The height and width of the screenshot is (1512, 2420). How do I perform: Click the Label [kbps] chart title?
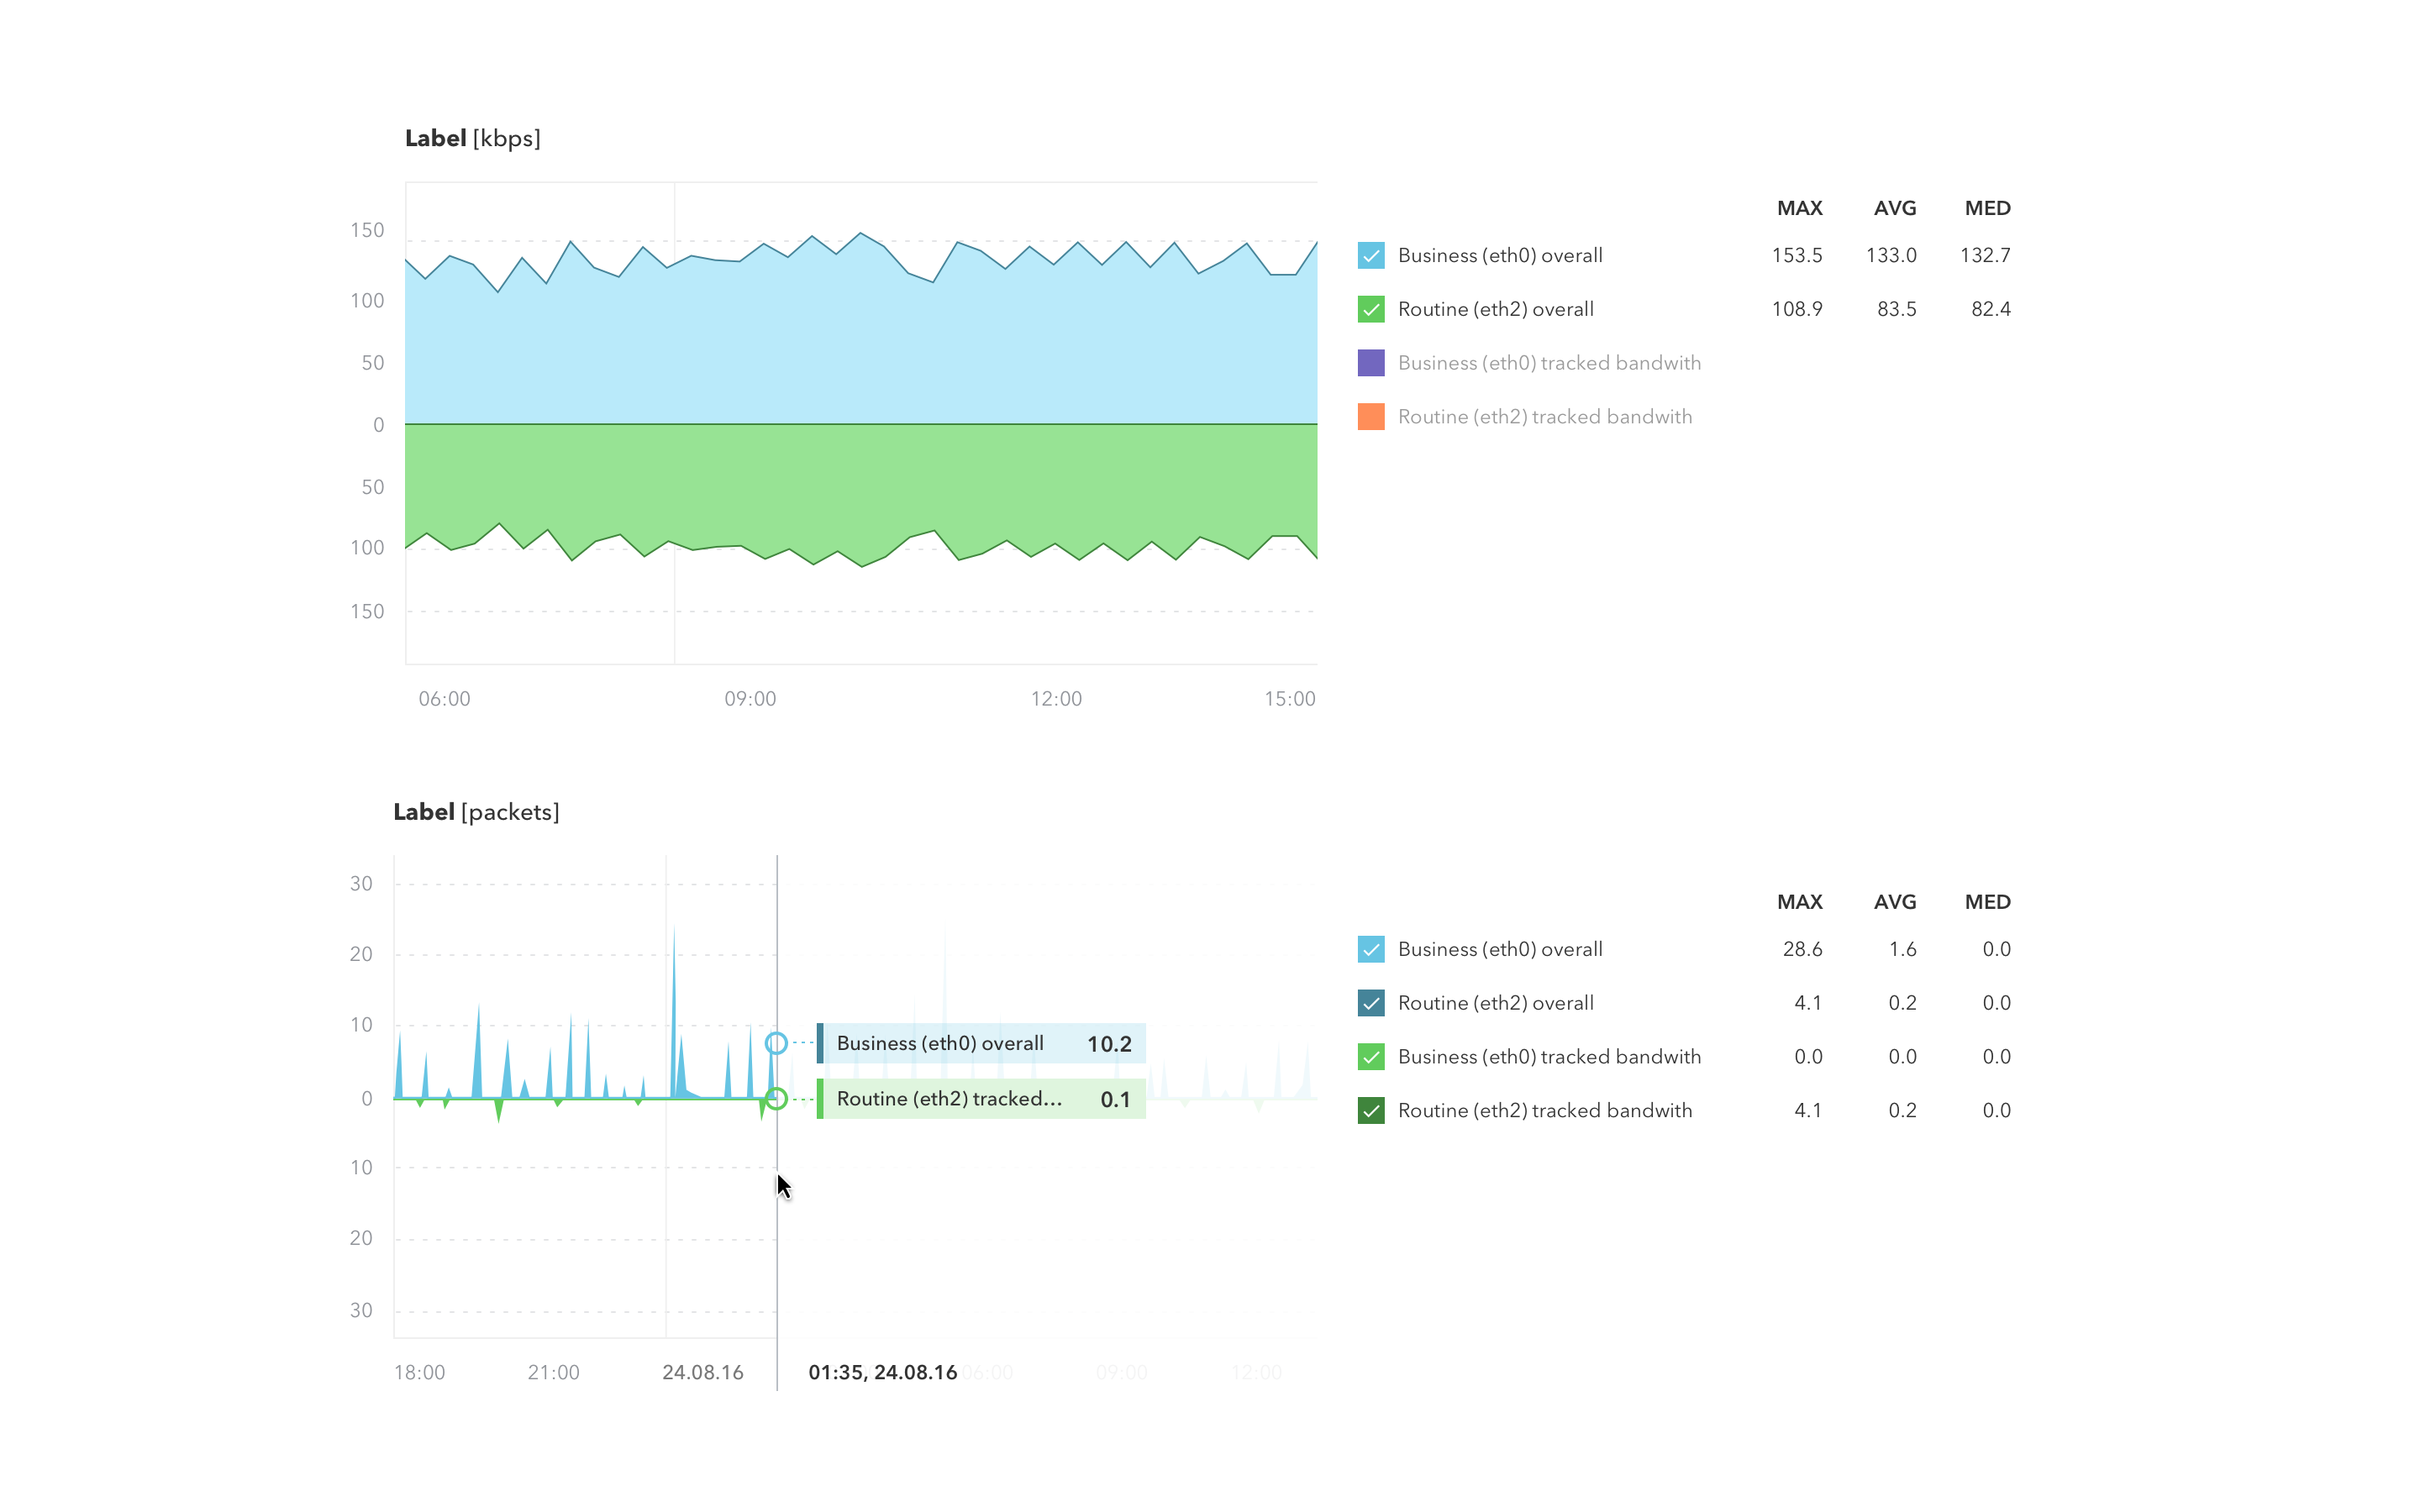[473, 138]
